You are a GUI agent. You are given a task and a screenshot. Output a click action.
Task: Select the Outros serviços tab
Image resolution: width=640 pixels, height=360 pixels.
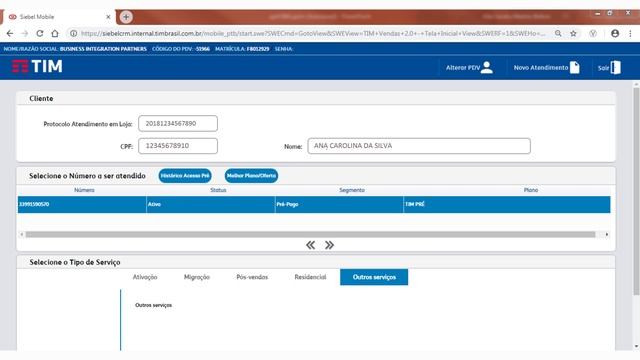click(x=374, y=277)
